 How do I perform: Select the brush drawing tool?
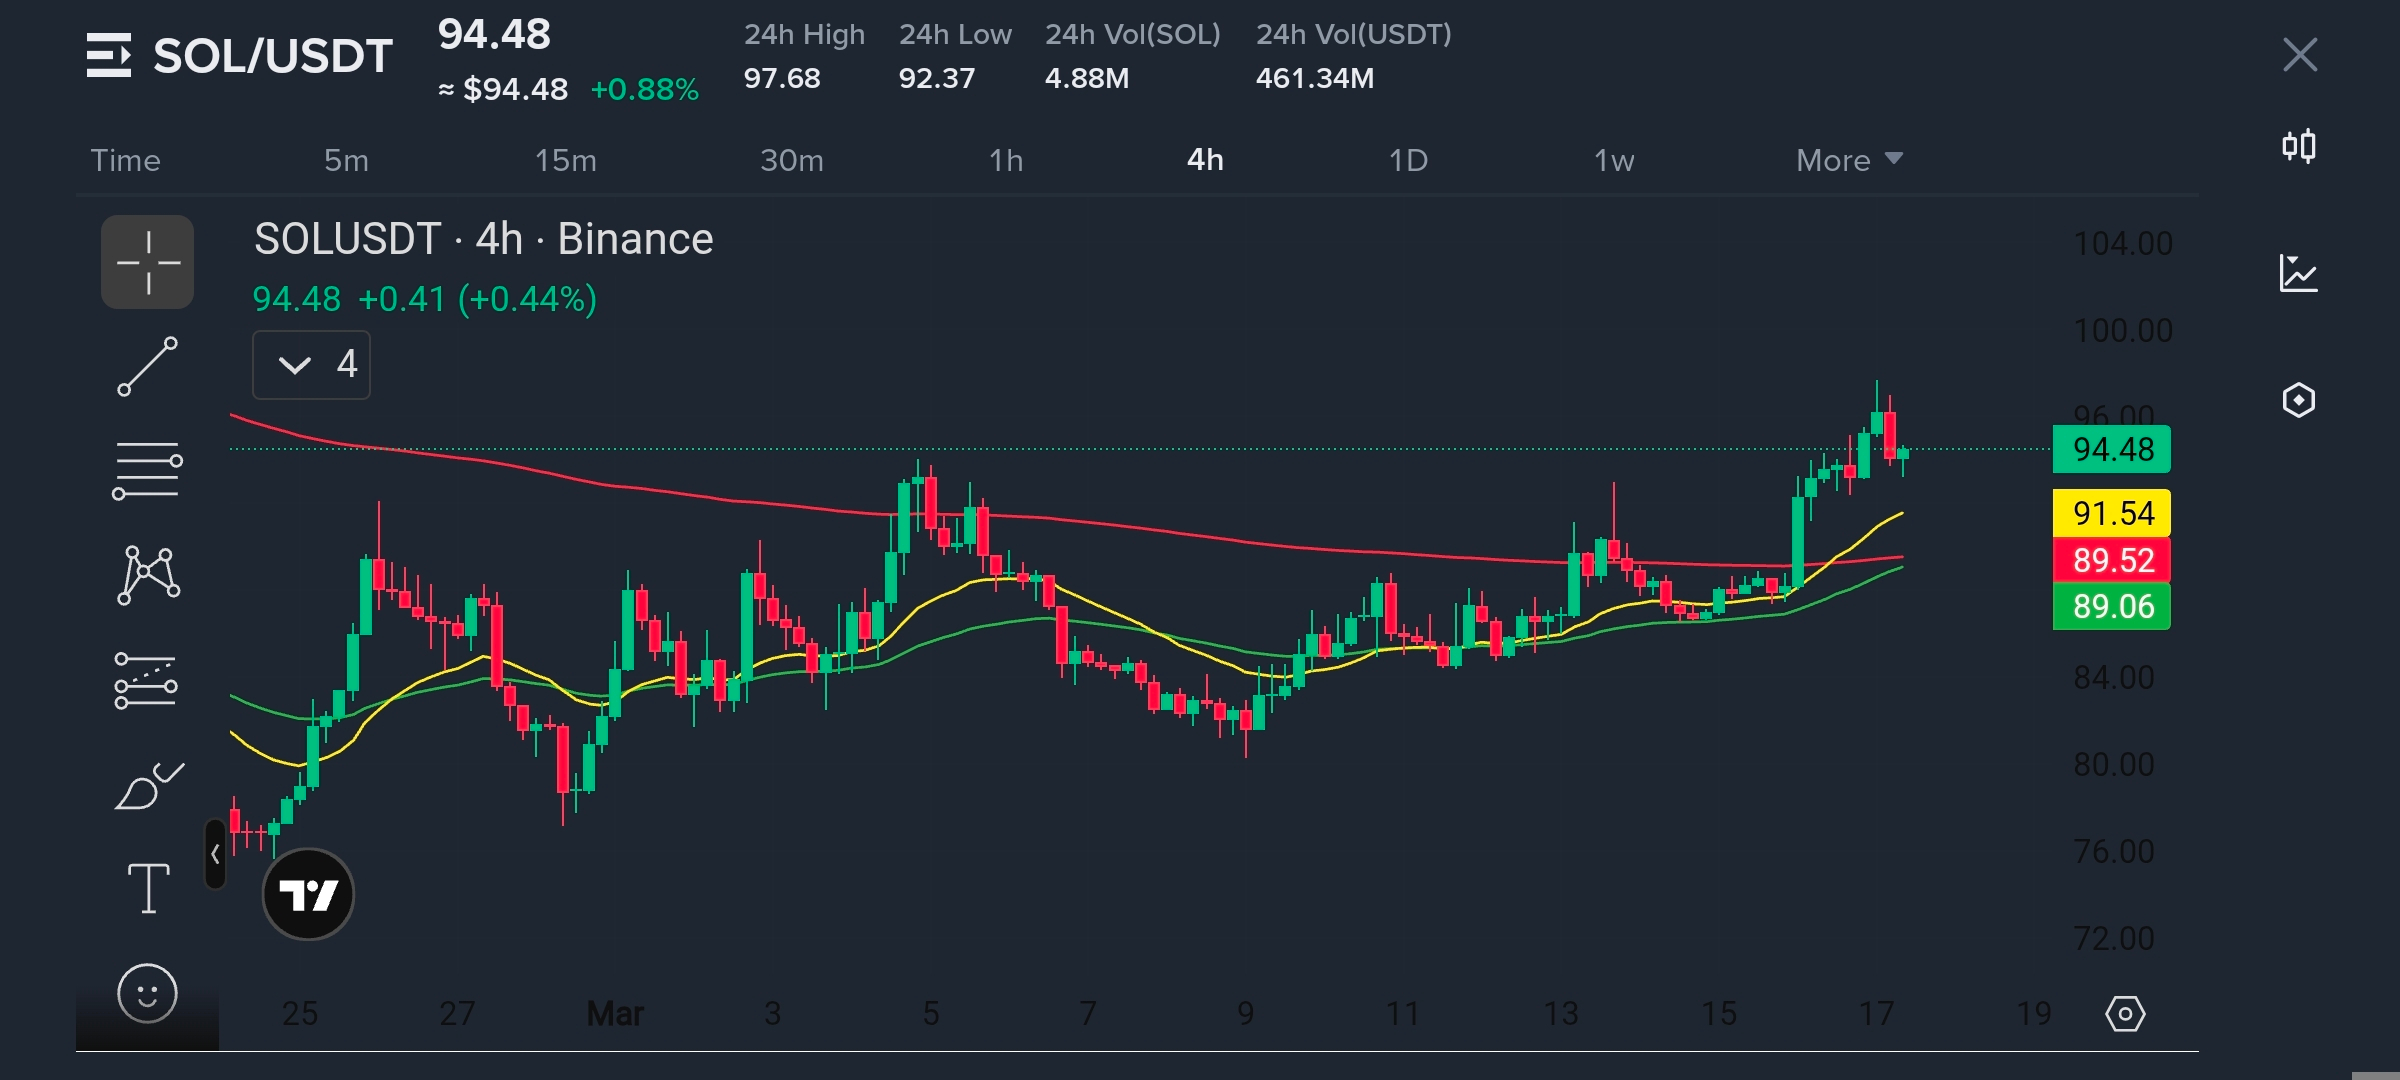click(148, 786)
